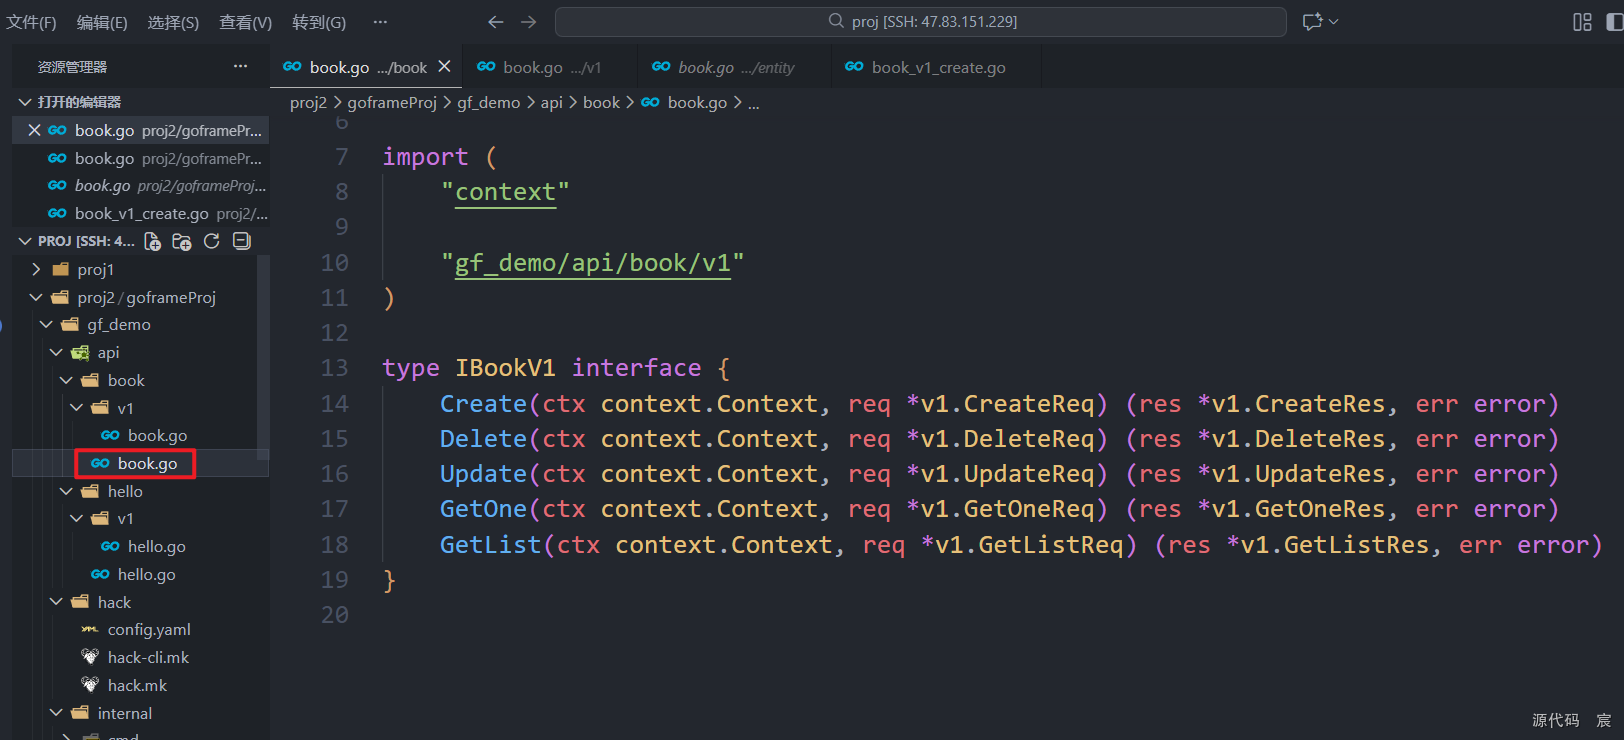Click the breadcrumb trailing ellipsis

[x=754, y=103]
